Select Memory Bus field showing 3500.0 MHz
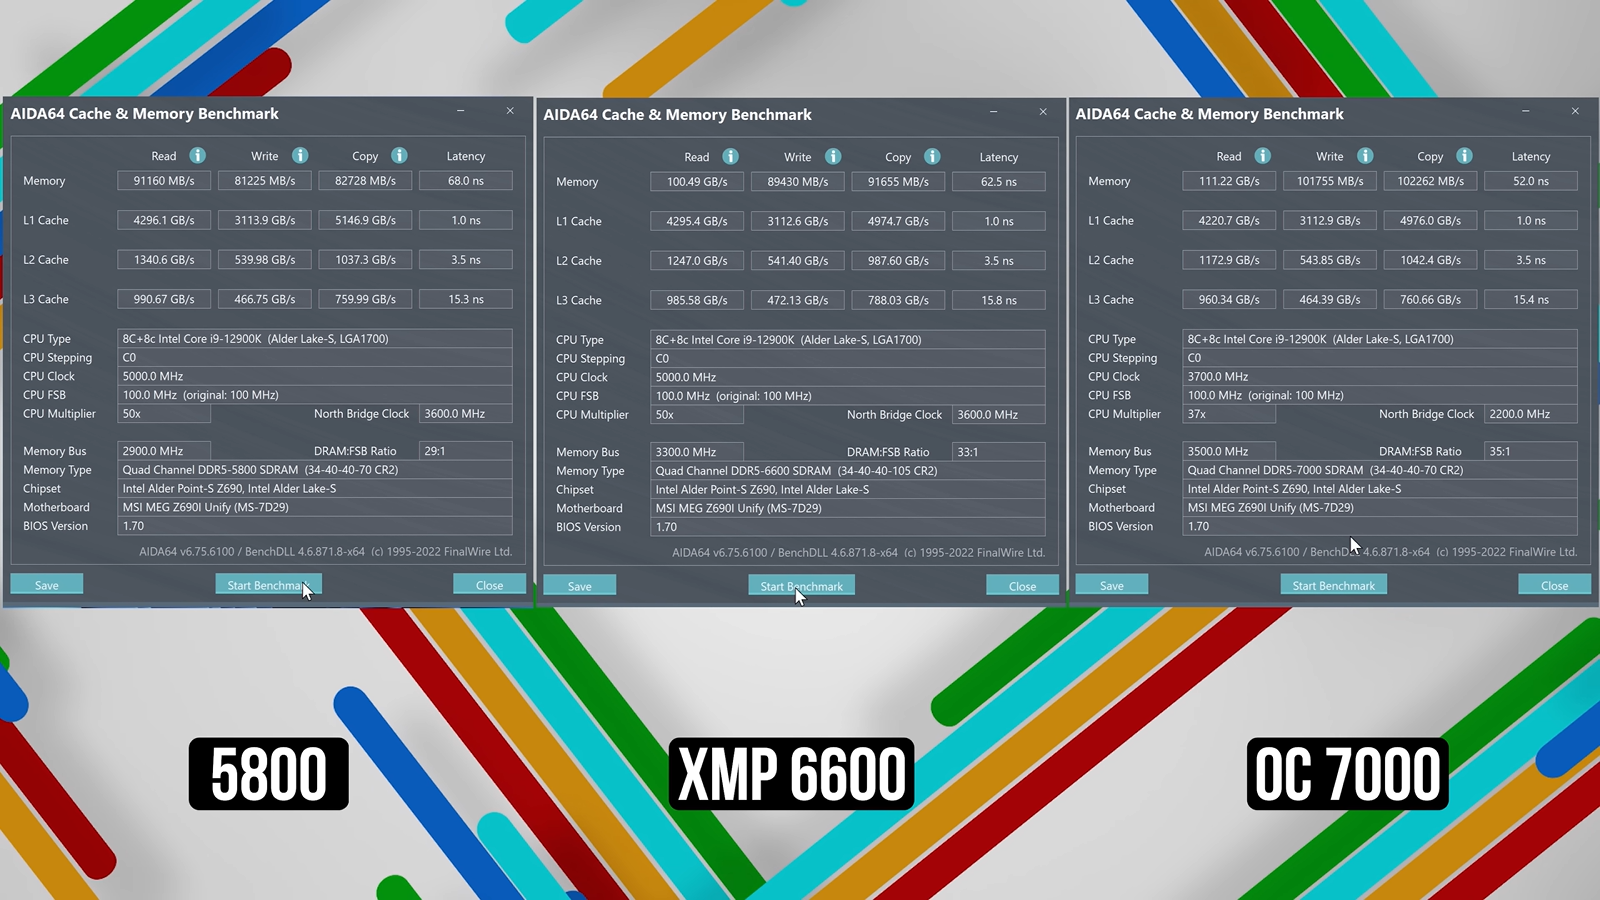The image size is (1600, 900). pyautogui.click(x=1229, y=451)
